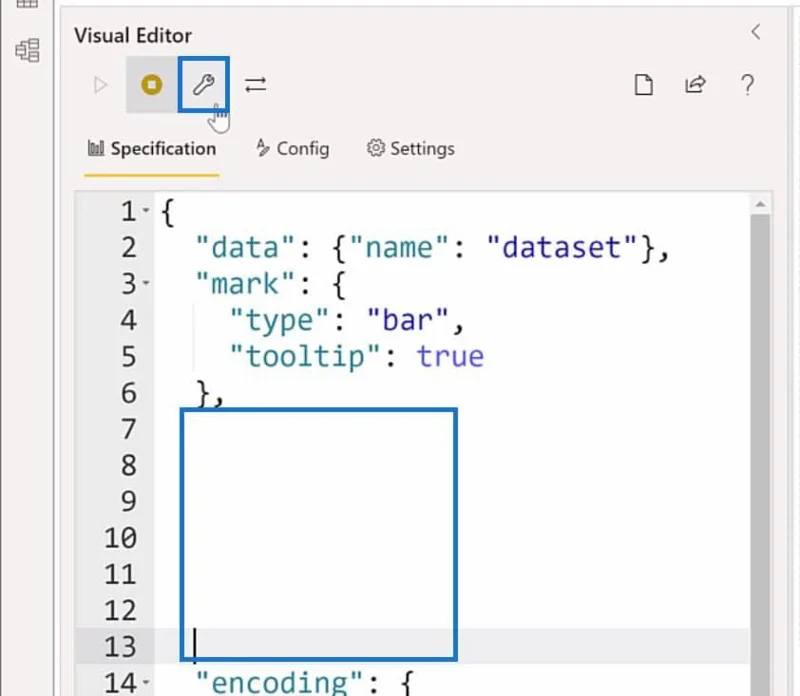The width and height of the screenshot is (800, 696).
Task: Click the editor scrollbar up arrow
Action: 760,205
